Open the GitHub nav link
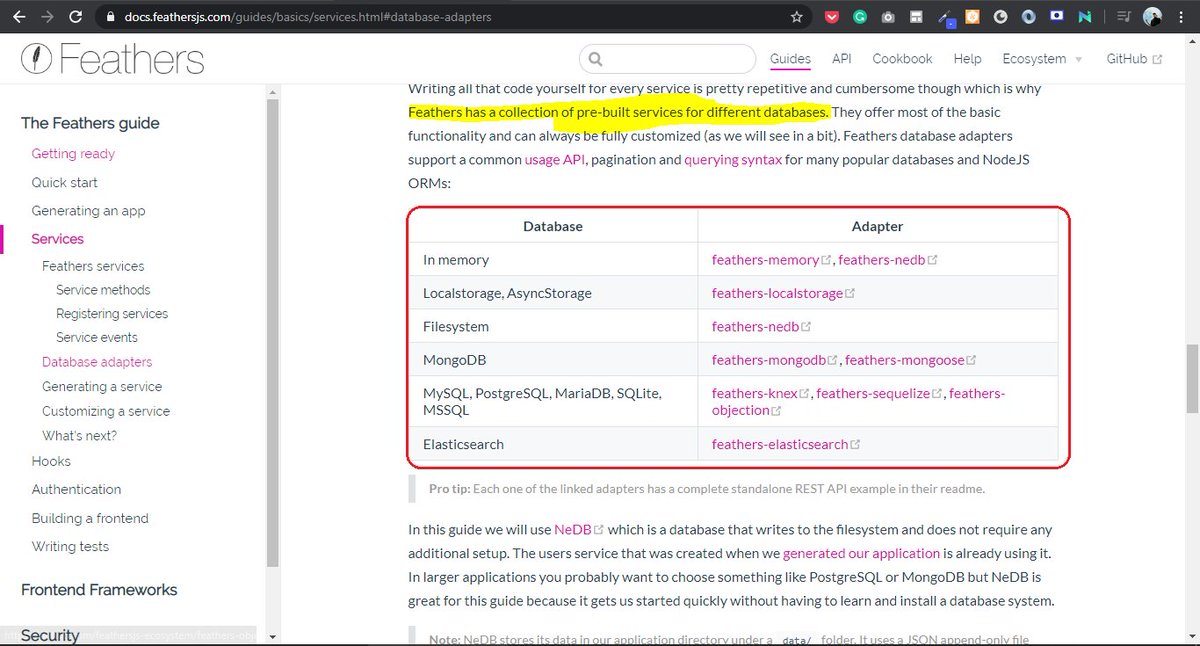 click(x=1134, y=59)
